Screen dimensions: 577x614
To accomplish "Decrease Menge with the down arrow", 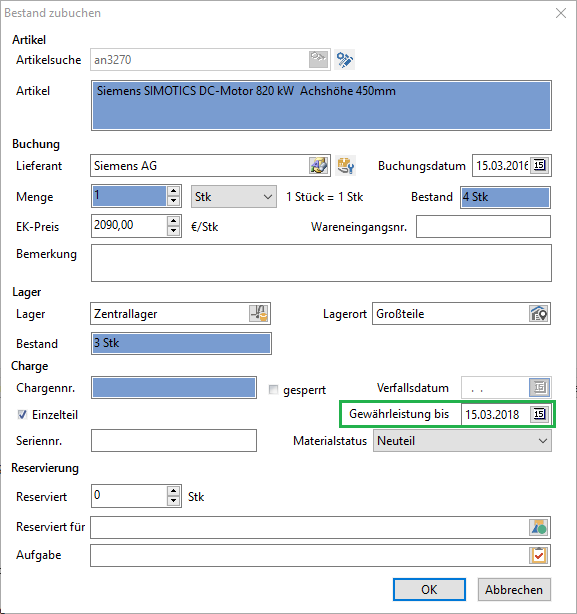I will [x=173, y=201].
